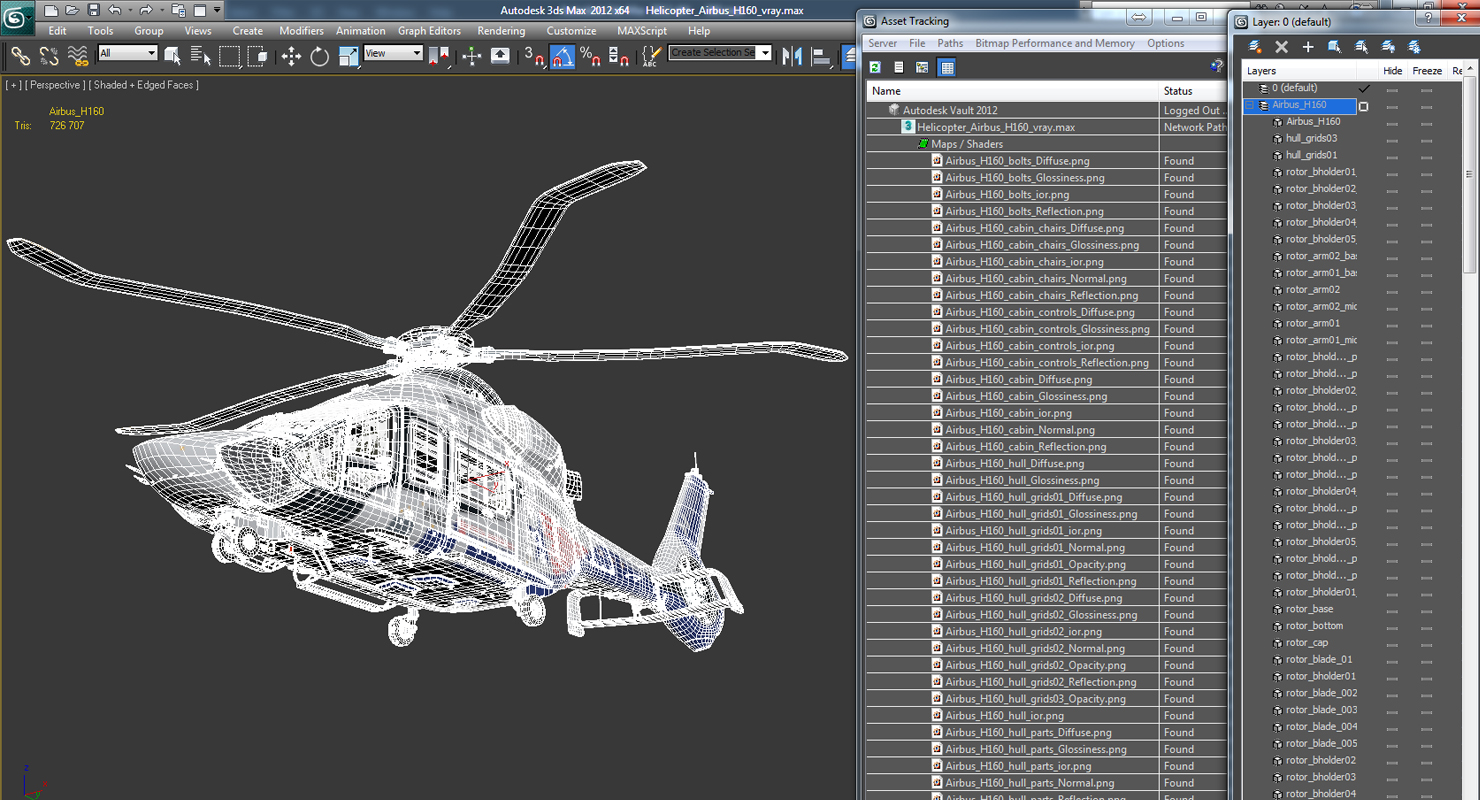Click the Save File floppy disk icon
Image resolution: width=1480 pixels, height=800 pixels.
click(x=93, y=10)
